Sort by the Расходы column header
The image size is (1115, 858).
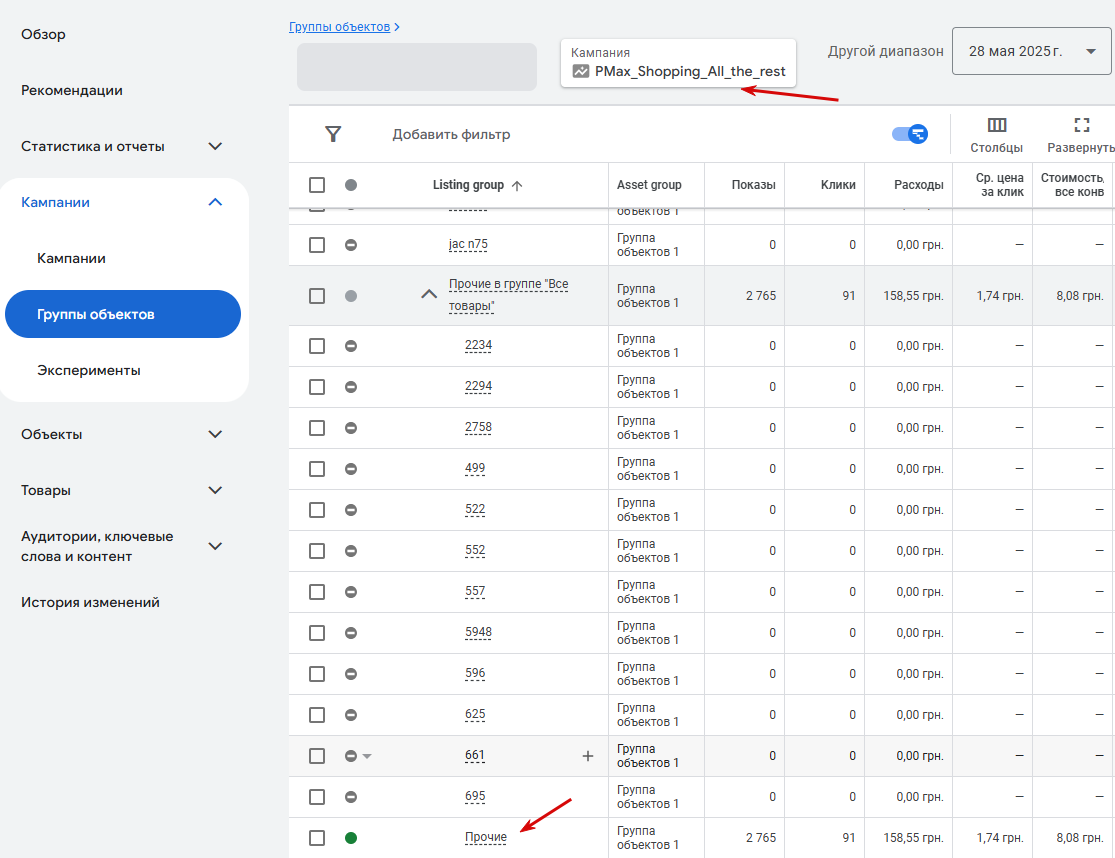coord(919,185)
